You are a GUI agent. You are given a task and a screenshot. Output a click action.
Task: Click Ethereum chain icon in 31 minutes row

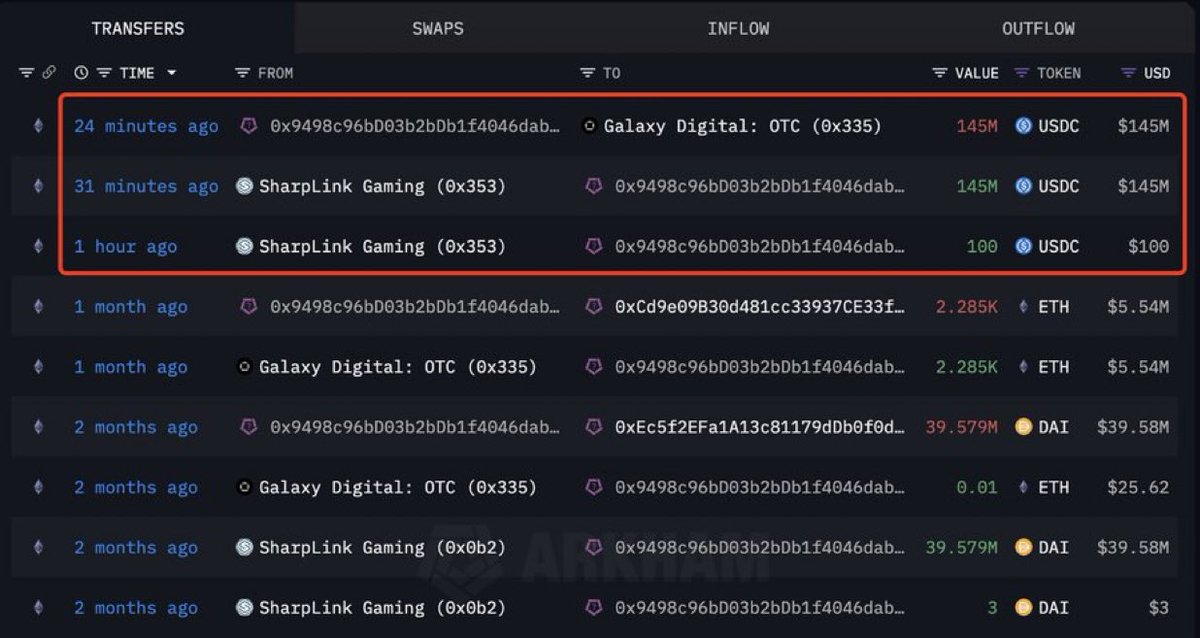[39, 186]
